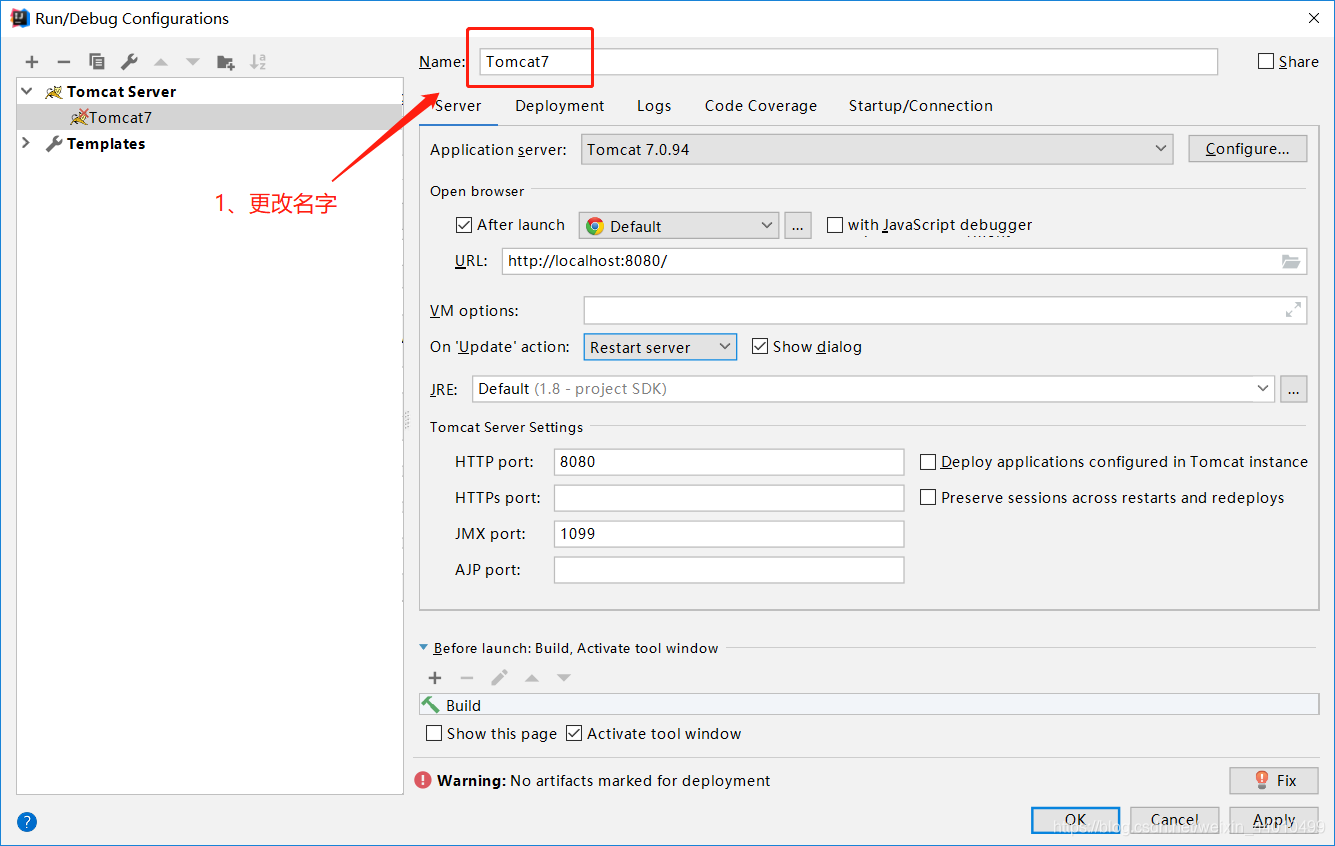This screenshot has width=1335, height=846.
Task: Click the VM options input field
Action: (945, 310)
